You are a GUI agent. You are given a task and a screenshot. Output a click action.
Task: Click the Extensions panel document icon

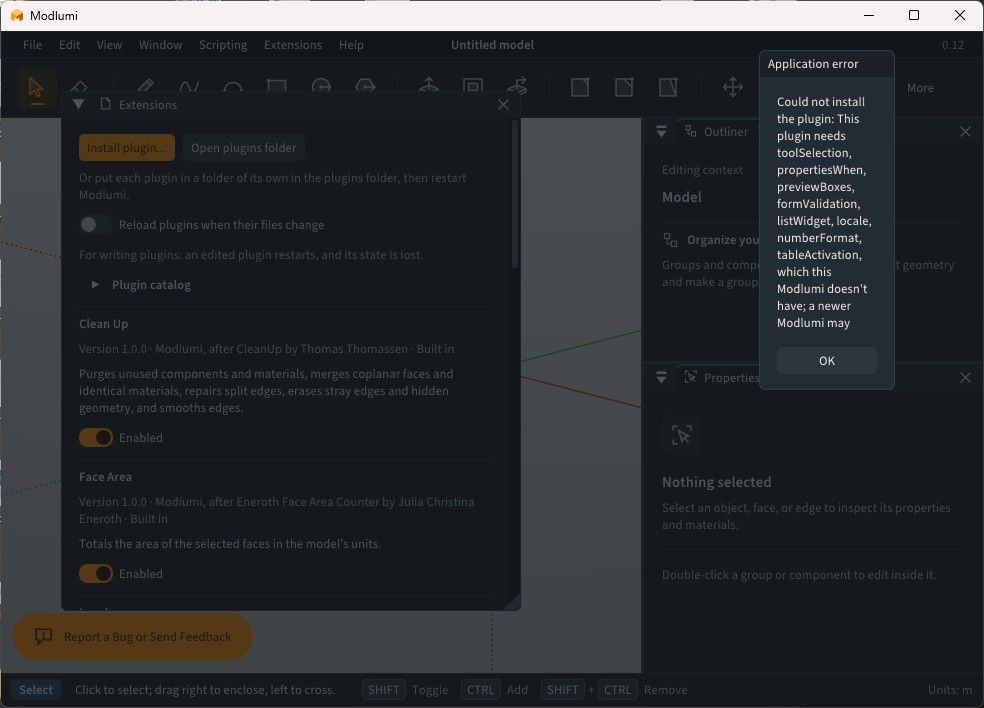[x=105, y=104]
